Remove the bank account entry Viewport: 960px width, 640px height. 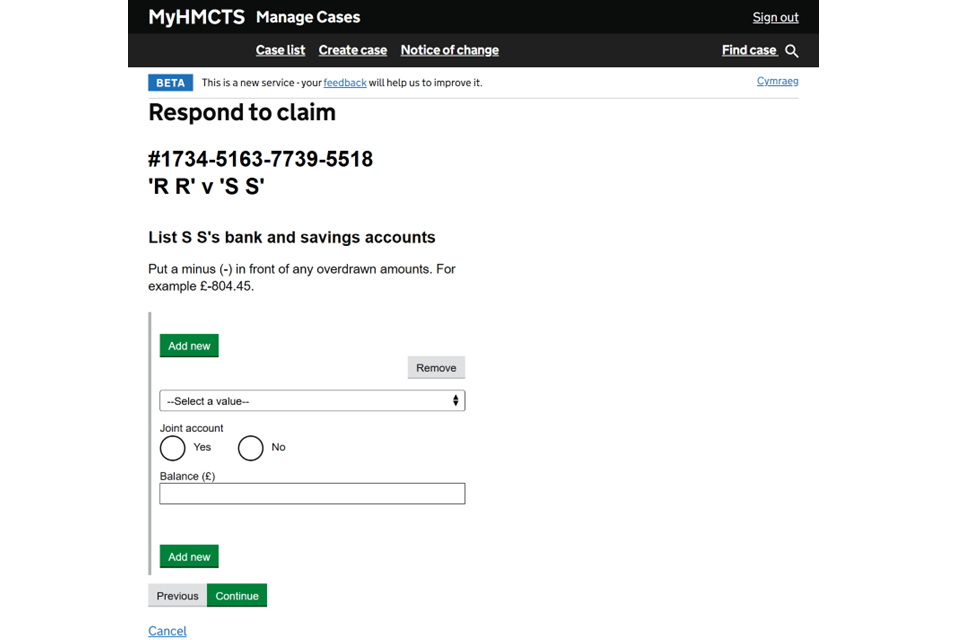(x=436, y=368)
